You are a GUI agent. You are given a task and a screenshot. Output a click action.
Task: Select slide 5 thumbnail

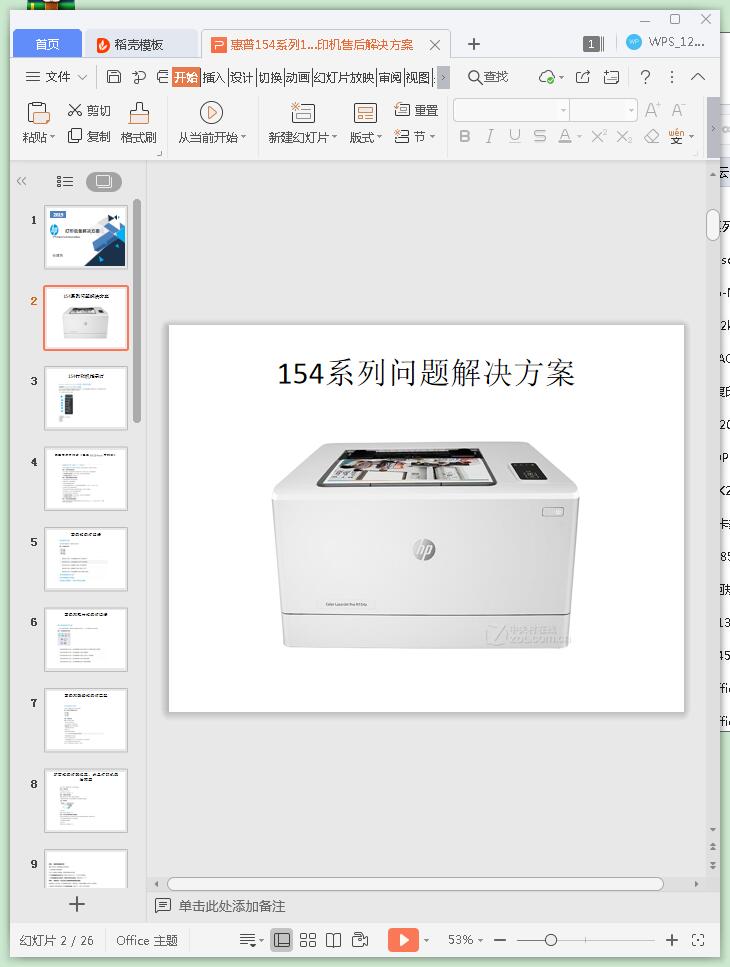pyautogui.click(x=86, y=559)
